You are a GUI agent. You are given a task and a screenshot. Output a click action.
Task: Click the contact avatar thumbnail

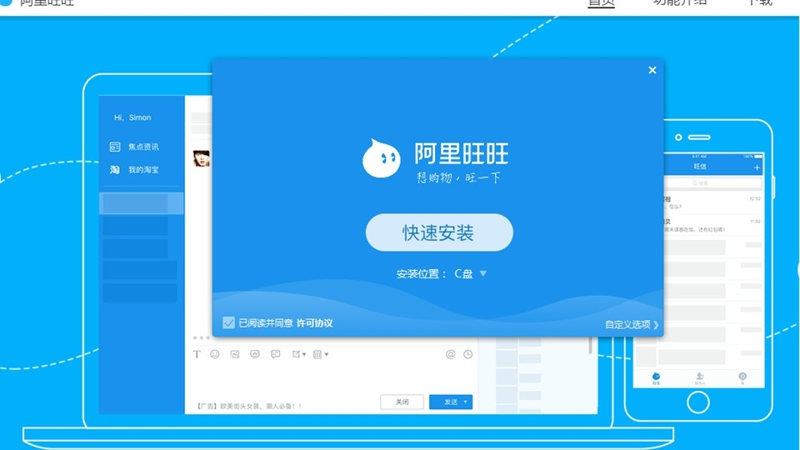coord(200,158)
